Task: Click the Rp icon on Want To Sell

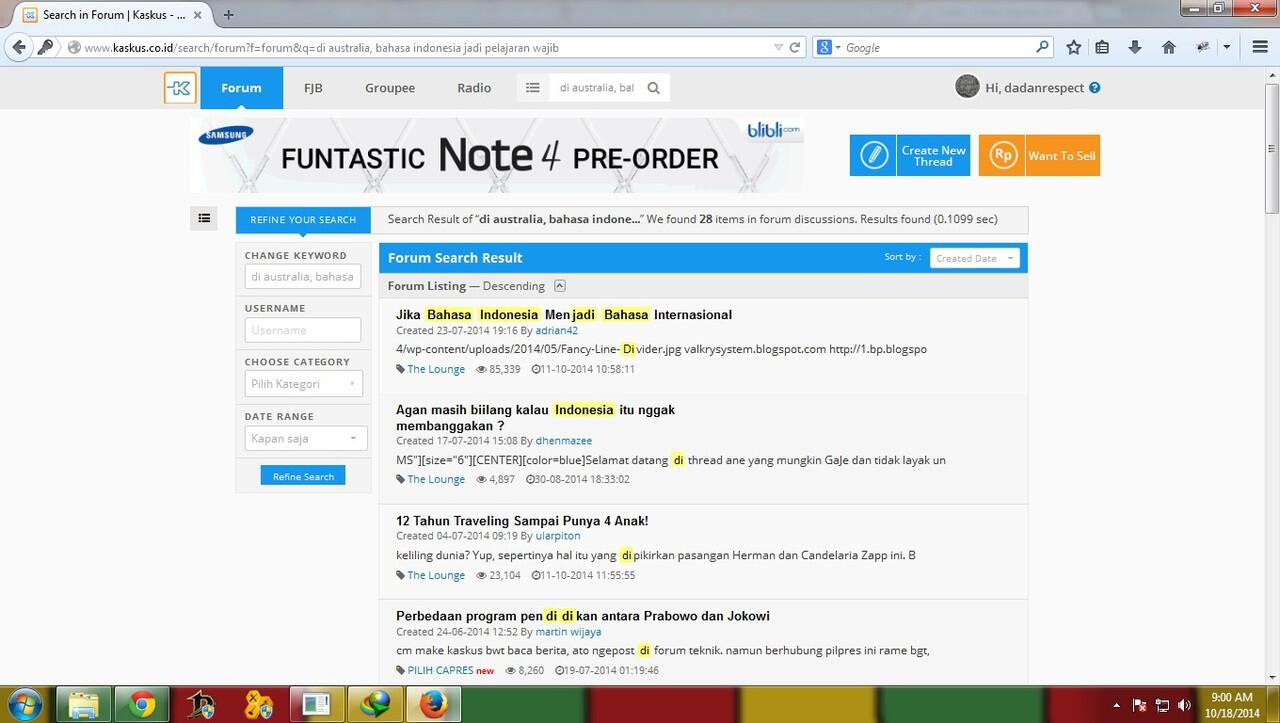Action: tap(1002, 155)
